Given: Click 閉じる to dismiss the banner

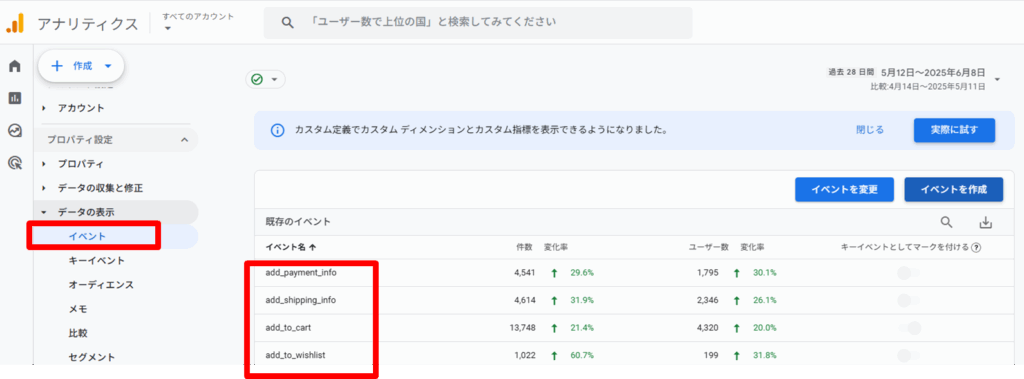Looking at the screenshot, I should [x=870, y=129].
